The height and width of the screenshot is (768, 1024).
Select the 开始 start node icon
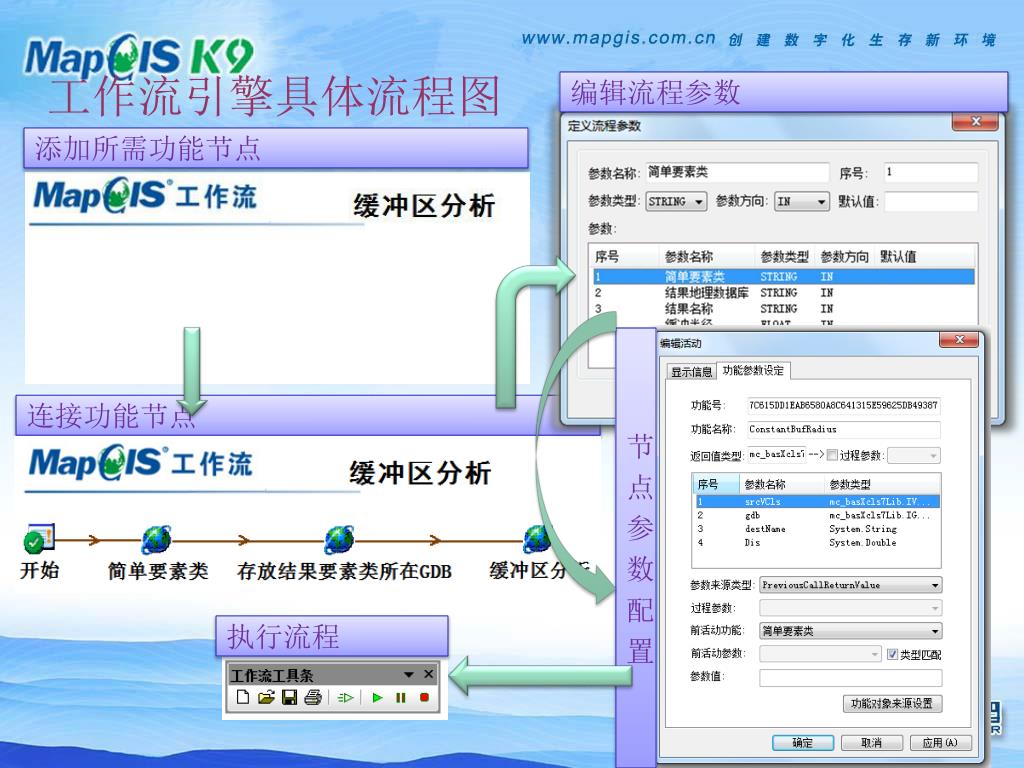39,537
